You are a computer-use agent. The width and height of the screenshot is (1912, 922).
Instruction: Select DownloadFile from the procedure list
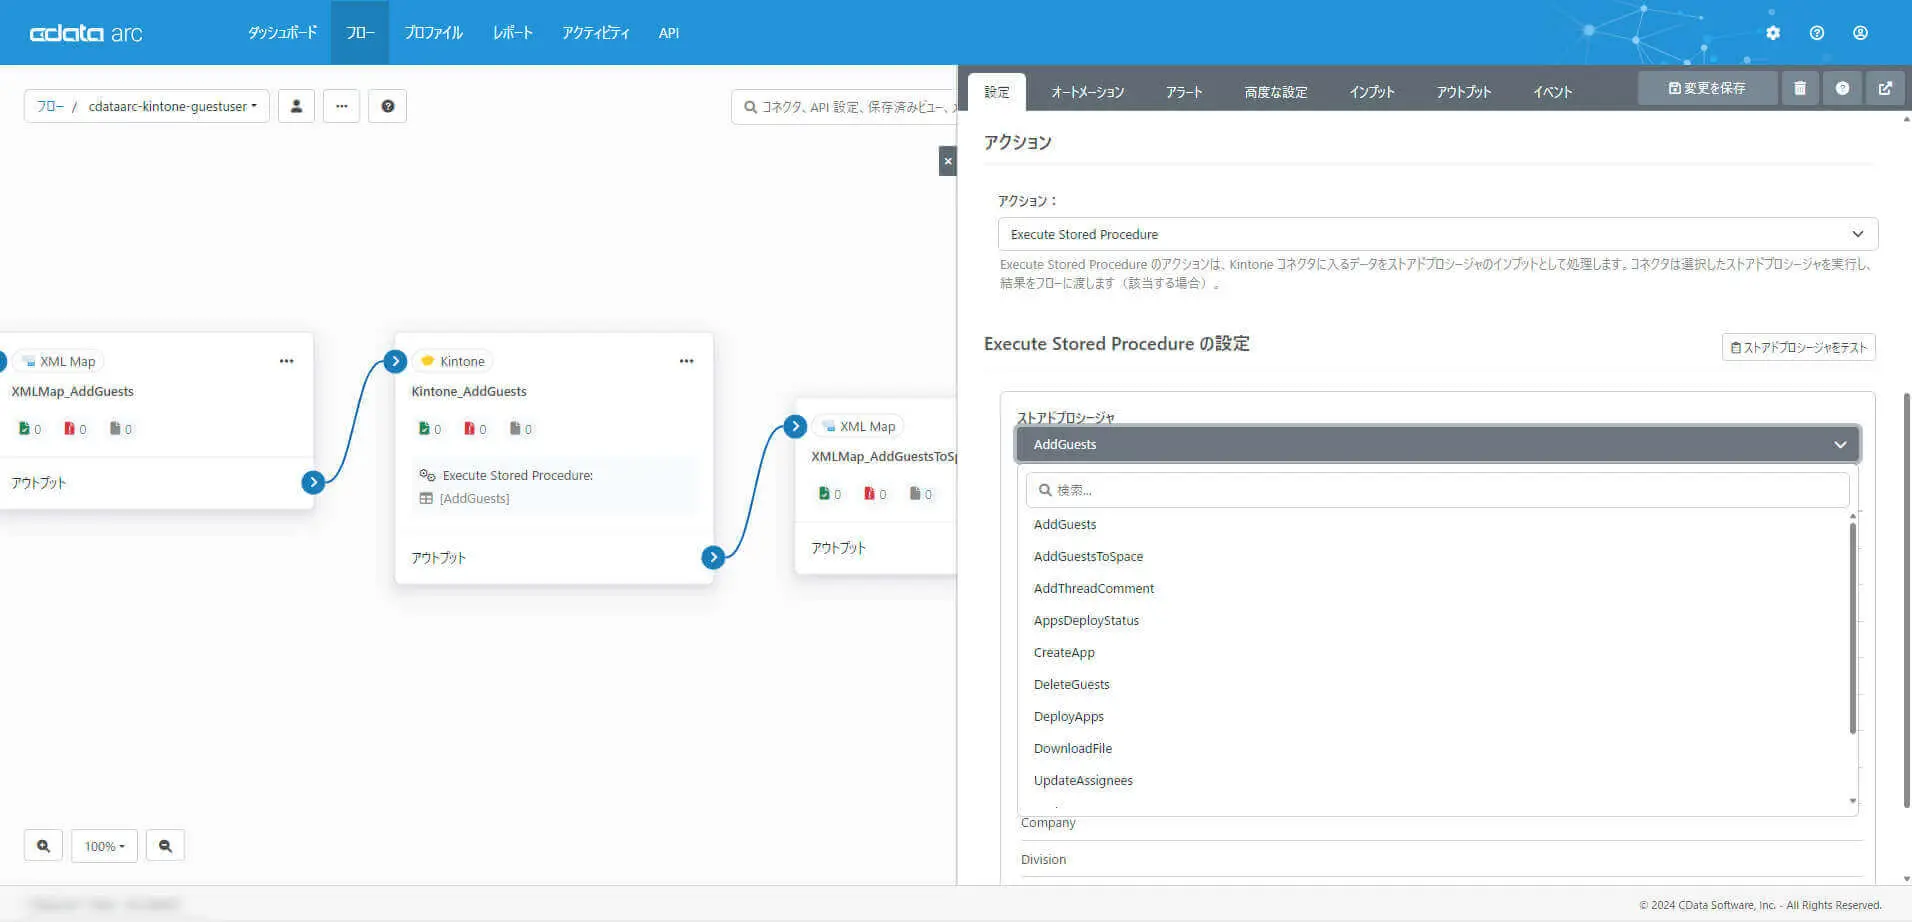pos(1073,748)
